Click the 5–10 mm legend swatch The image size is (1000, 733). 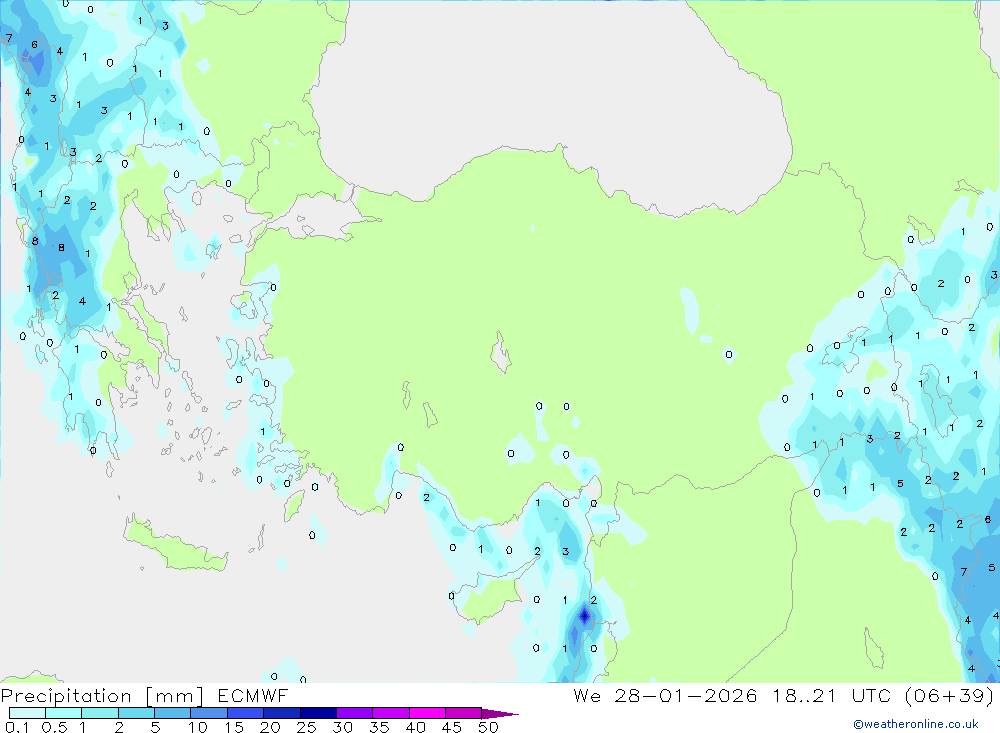(172, 713)
